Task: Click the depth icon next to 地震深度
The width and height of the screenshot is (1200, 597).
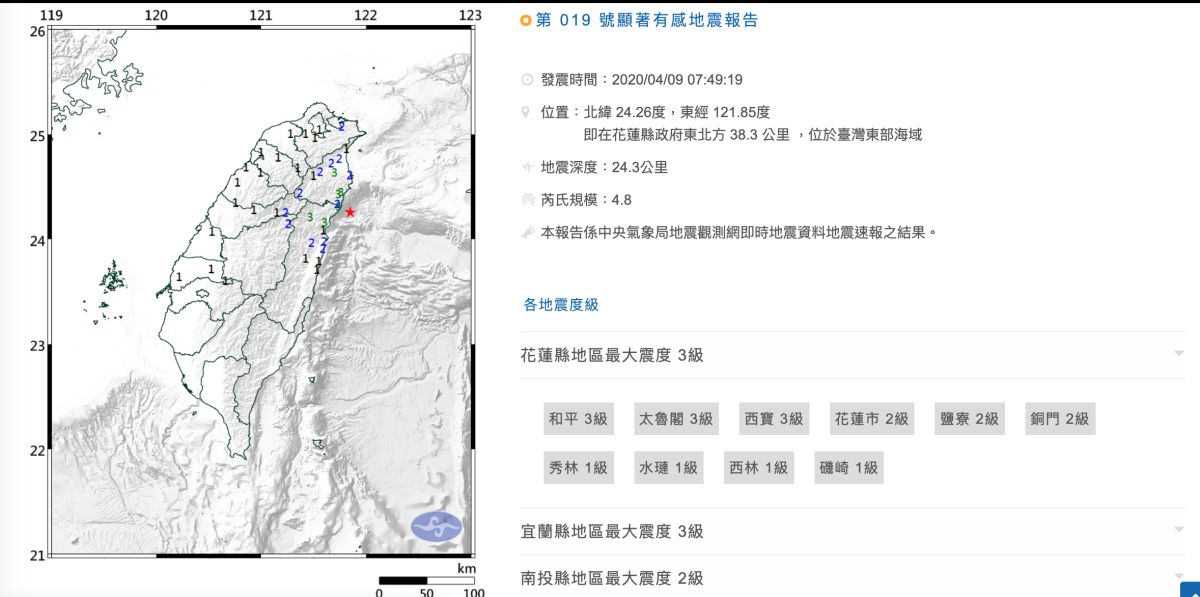Action: click(528, 167)
